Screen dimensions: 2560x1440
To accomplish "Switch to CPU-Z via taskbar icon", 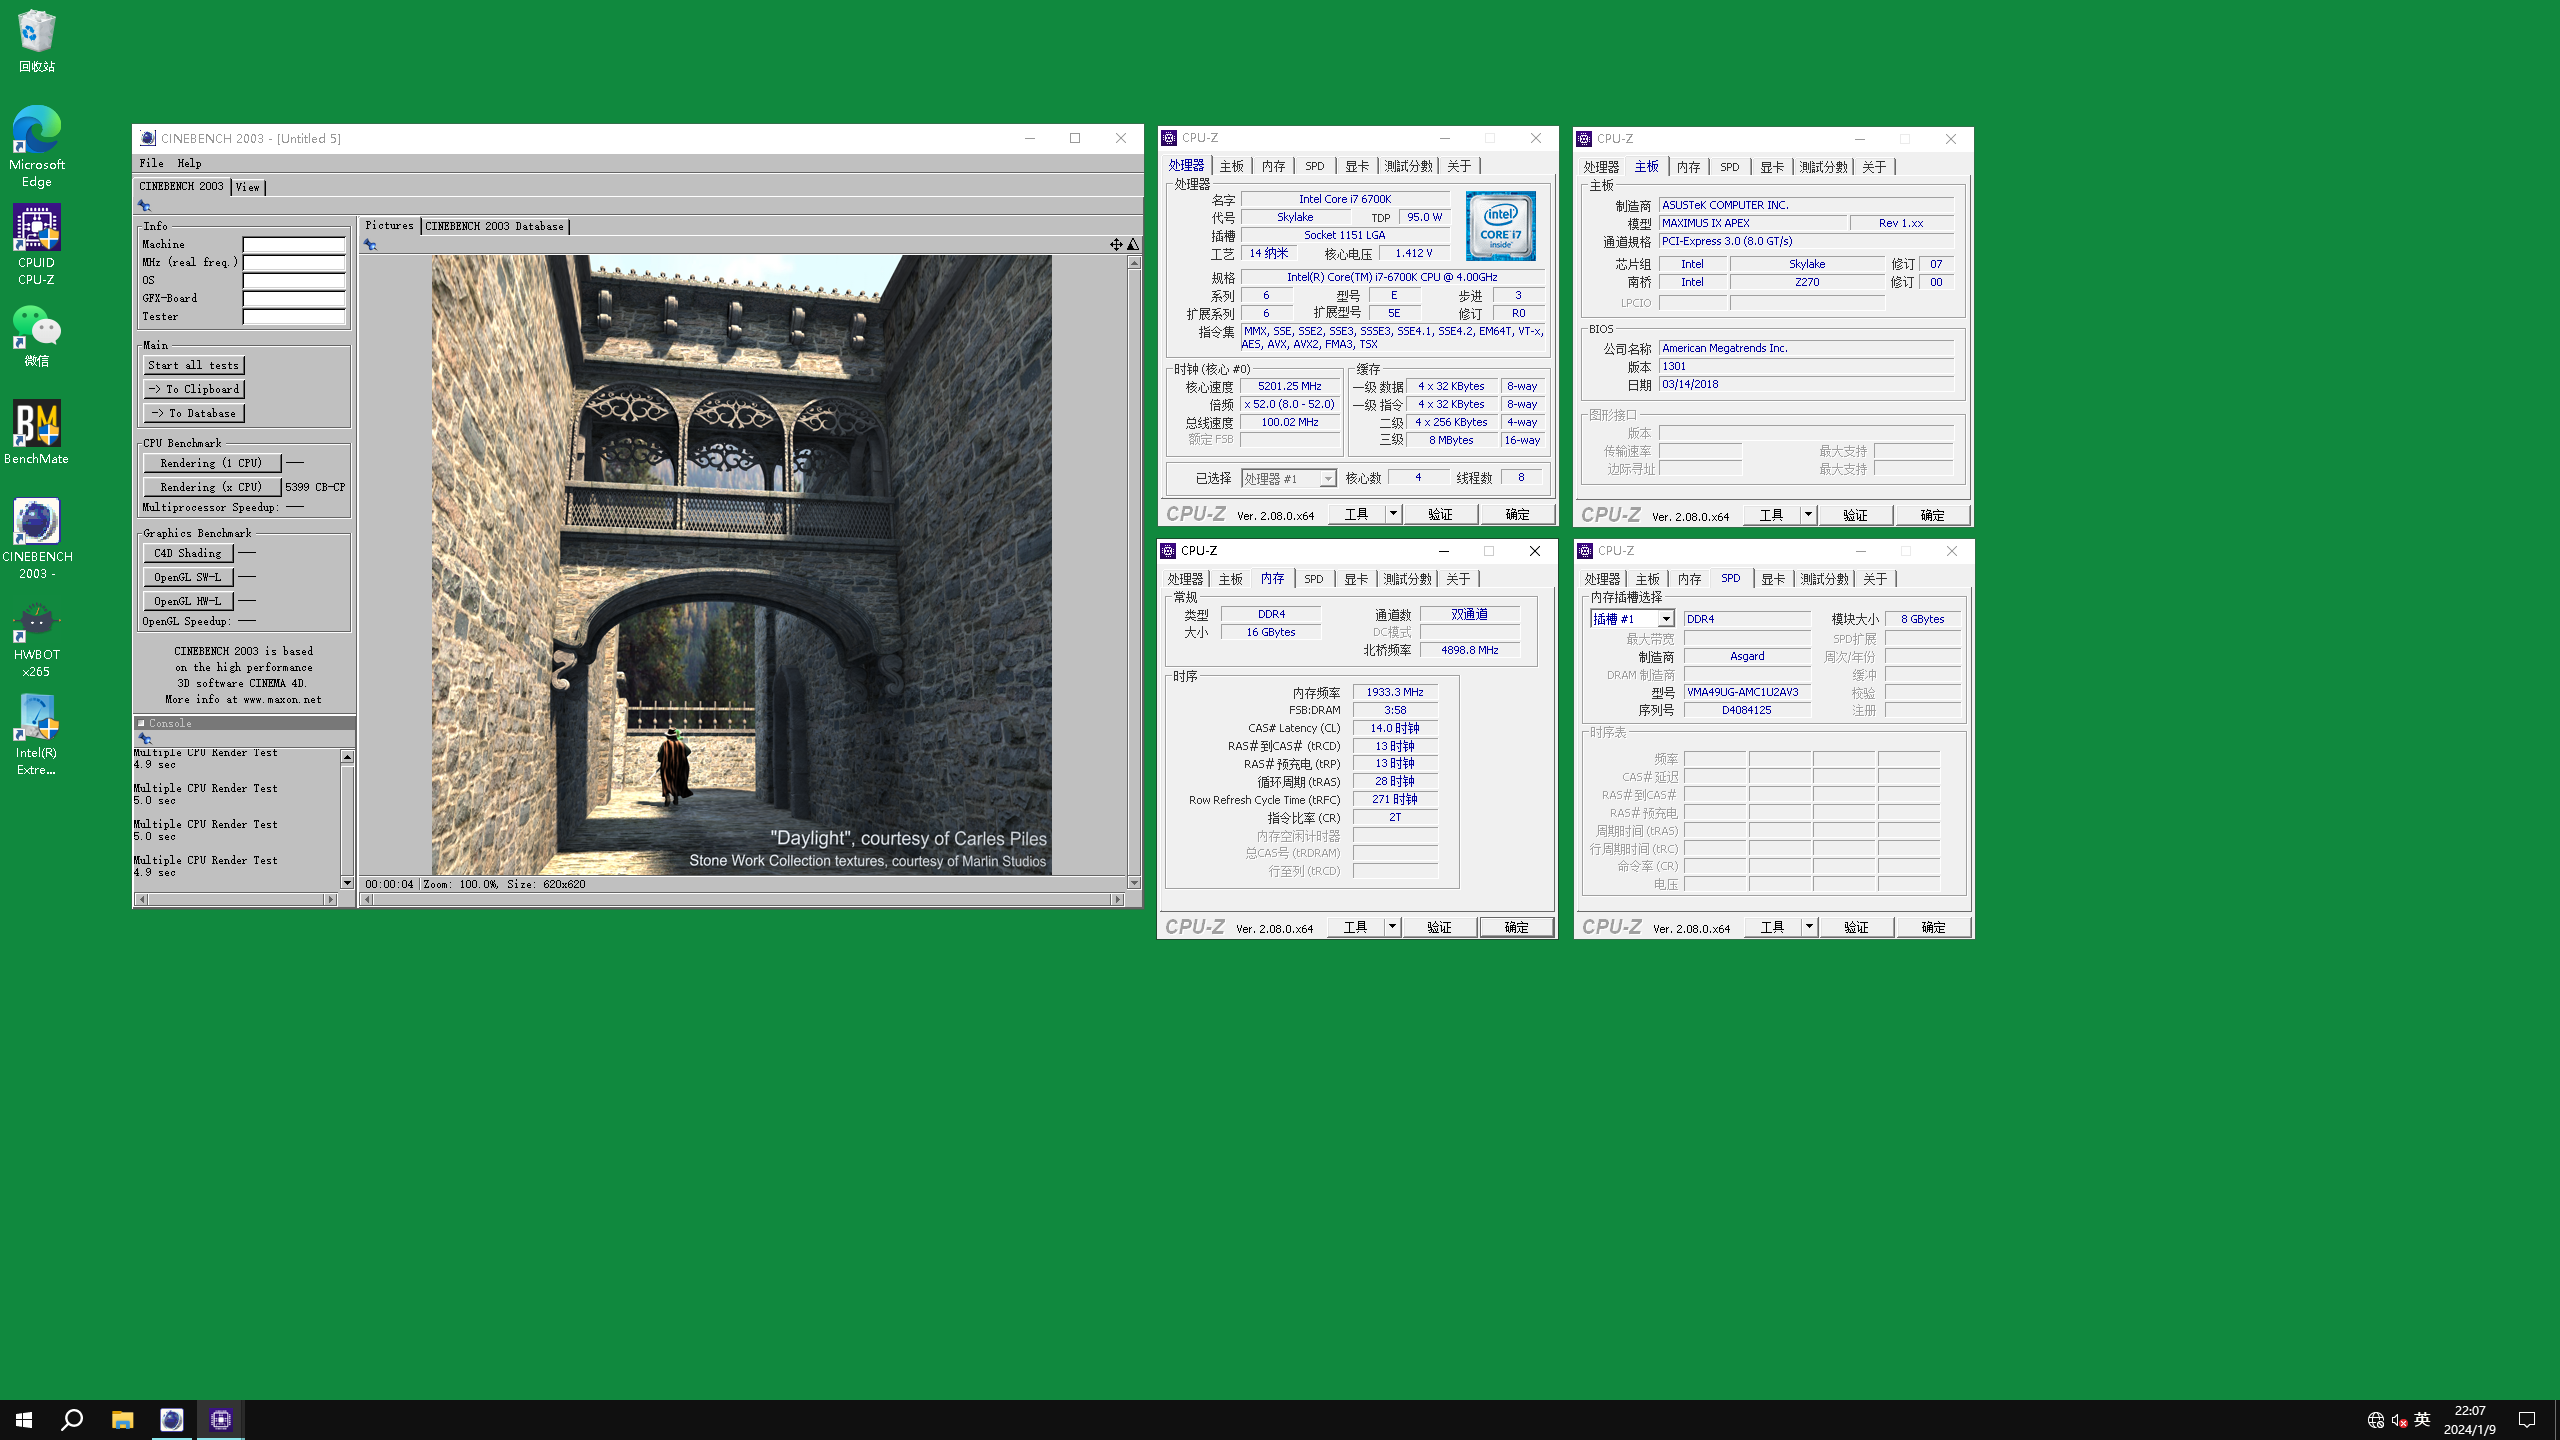I will point(221,1419).
